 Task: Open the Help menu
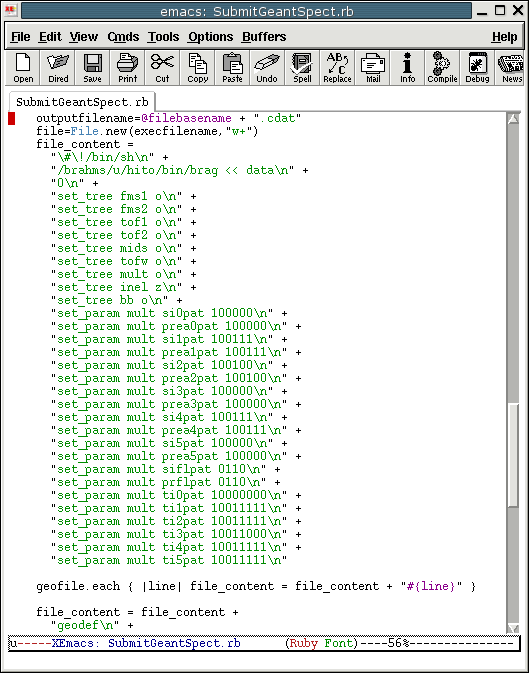coord(505,37)
